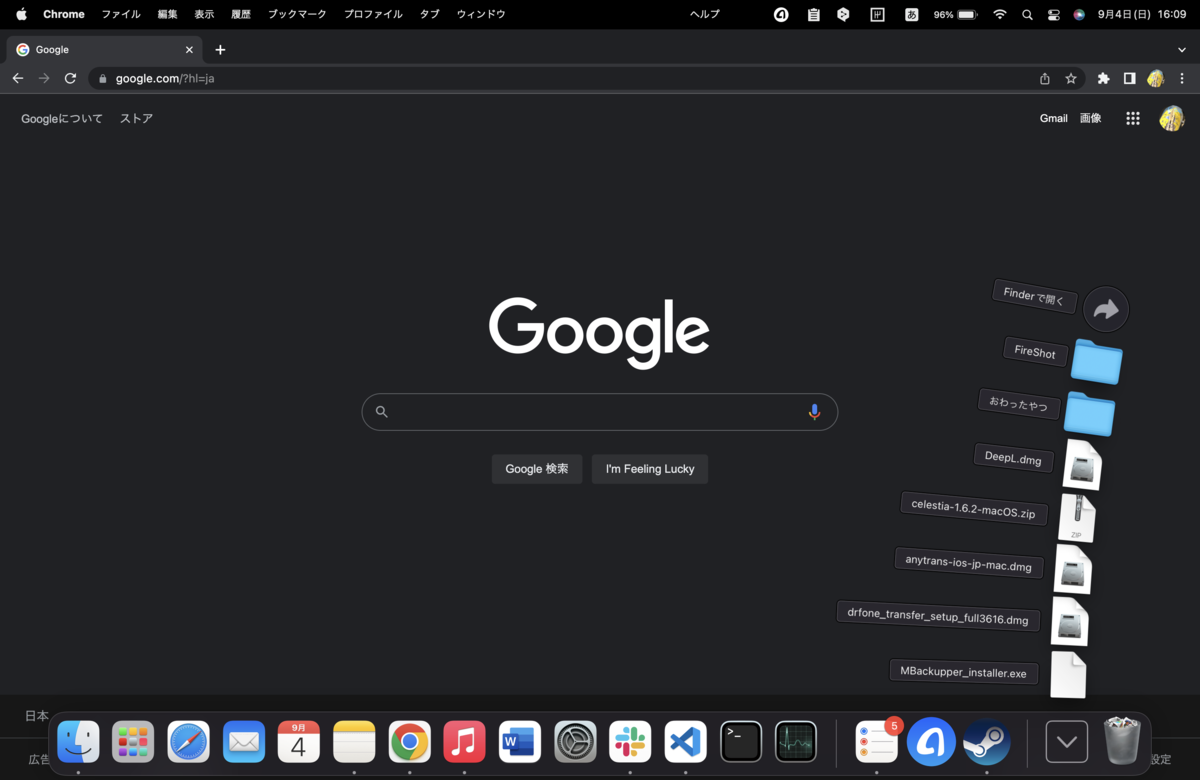This screenshot has width=1200, height=780.
Task: Collapse the Downloads stack in Dock
Action: [x=1066, y=742]
